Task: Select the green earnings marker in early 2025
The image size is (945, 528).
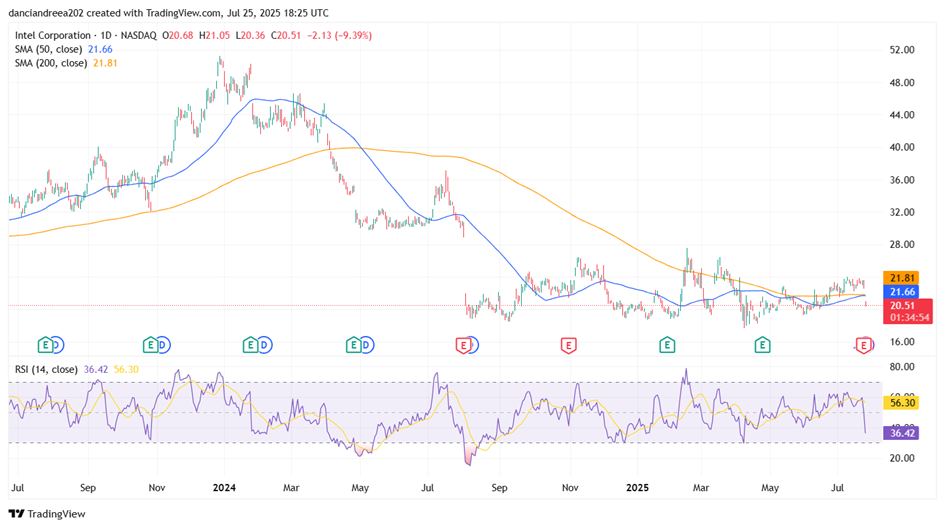Action: pos(666,345)
